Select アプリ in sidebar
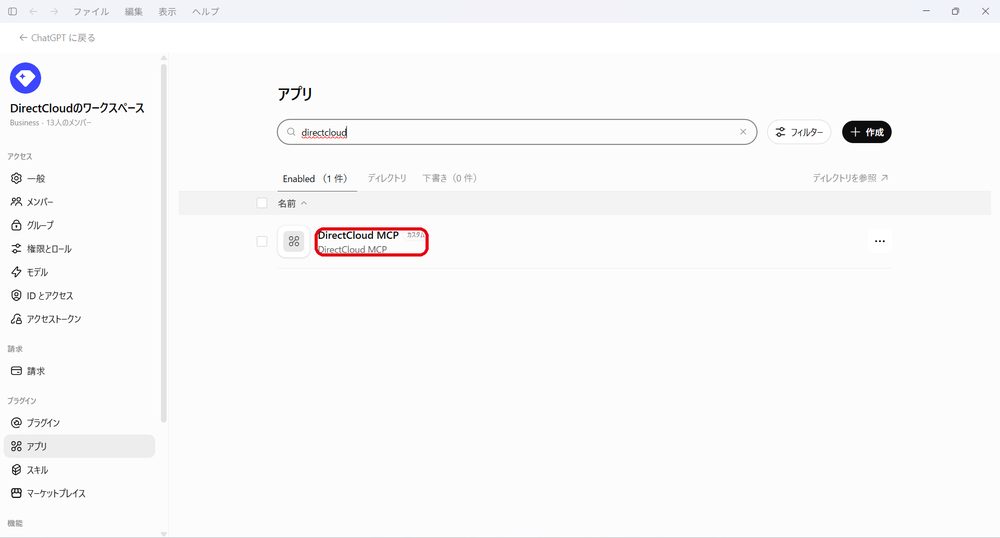This screenshot has height=538, width=1000. [80, 446]
